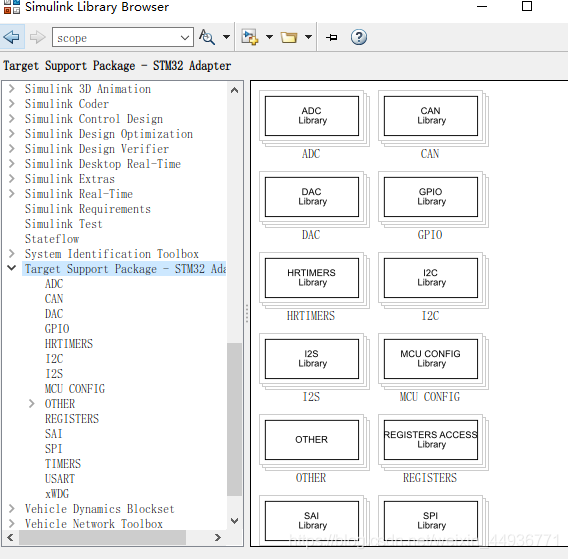Click the GPIO Library block
Viewport: 568px width, 559px height.
(431, 197)
